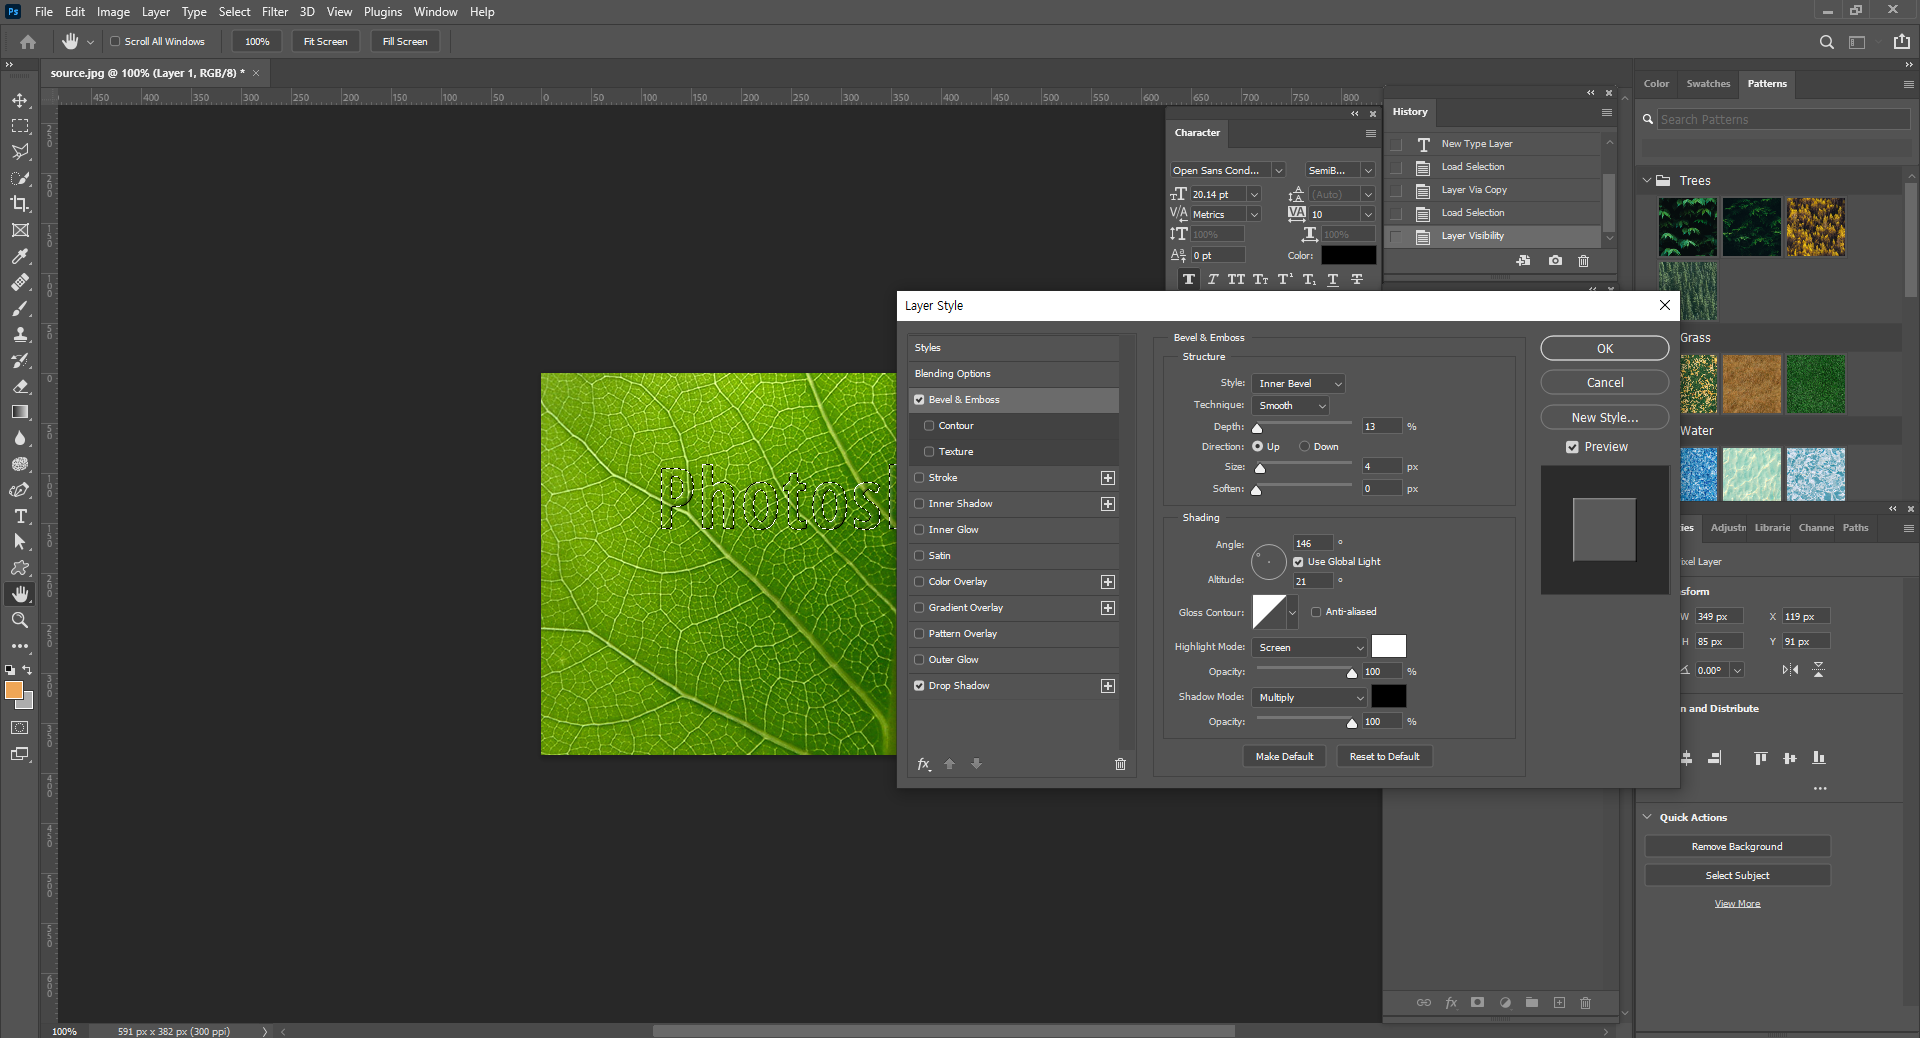
Task: Click Remove Background quick action
Action: [1737, 847]
